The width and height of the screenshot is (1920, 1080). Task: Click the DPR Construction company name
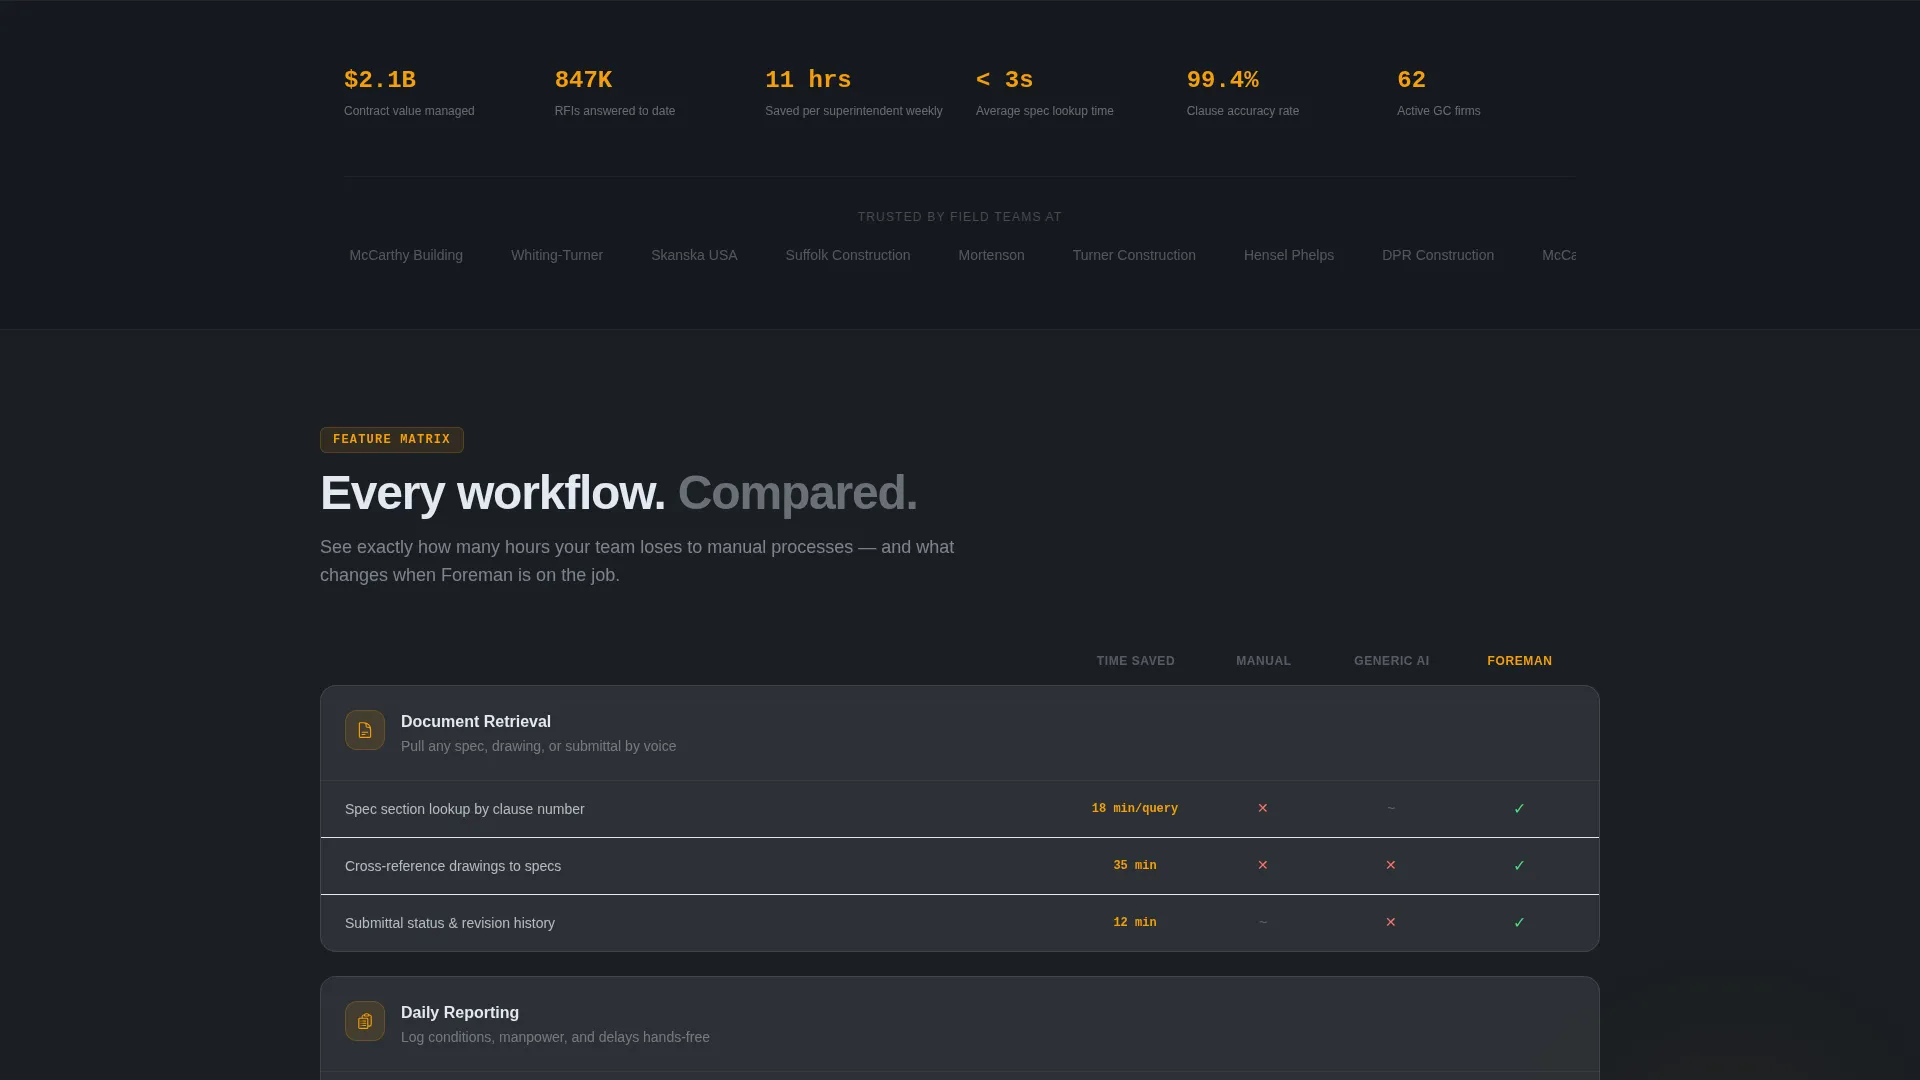pyautogui.click(x=1438, y=255)
